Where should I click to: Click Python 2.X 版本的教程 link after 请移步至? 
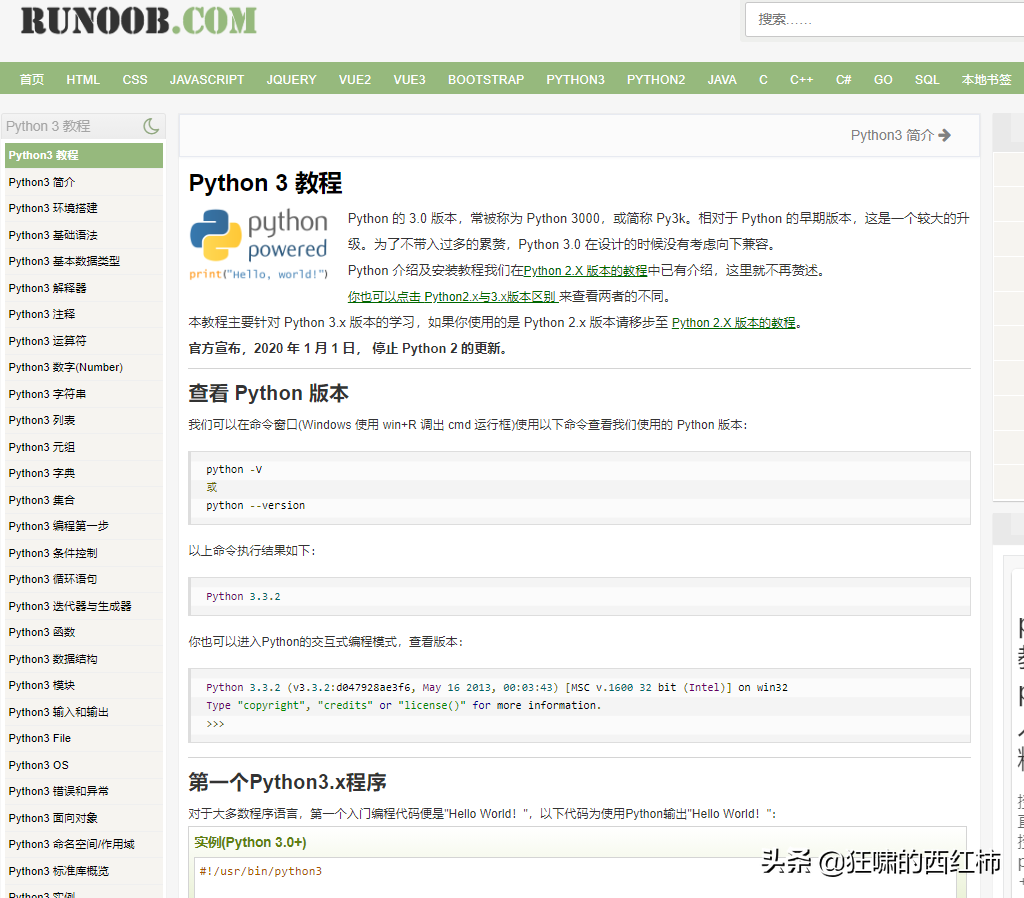coord(733,323)
